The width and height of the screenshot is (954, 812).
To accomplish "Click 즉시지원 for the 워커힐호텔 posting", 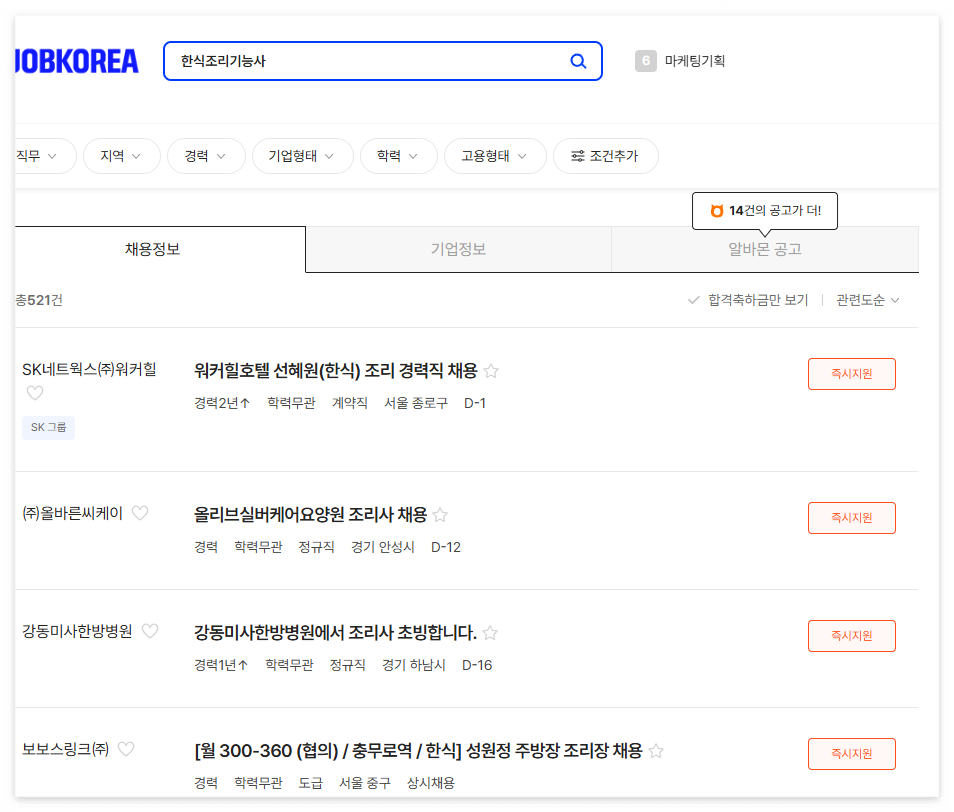I will pos(851,373).
